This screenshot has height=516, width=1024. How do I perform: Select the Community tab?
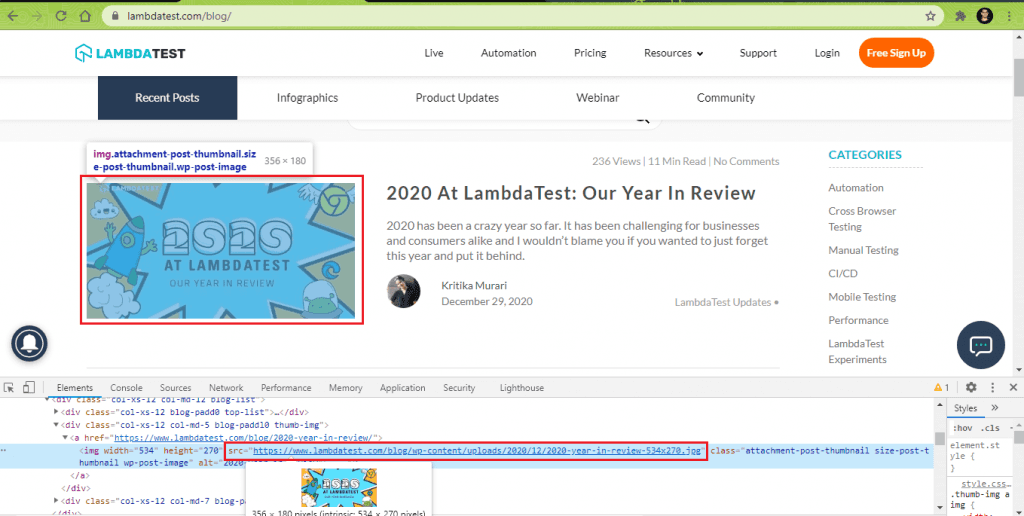point(726,98)
